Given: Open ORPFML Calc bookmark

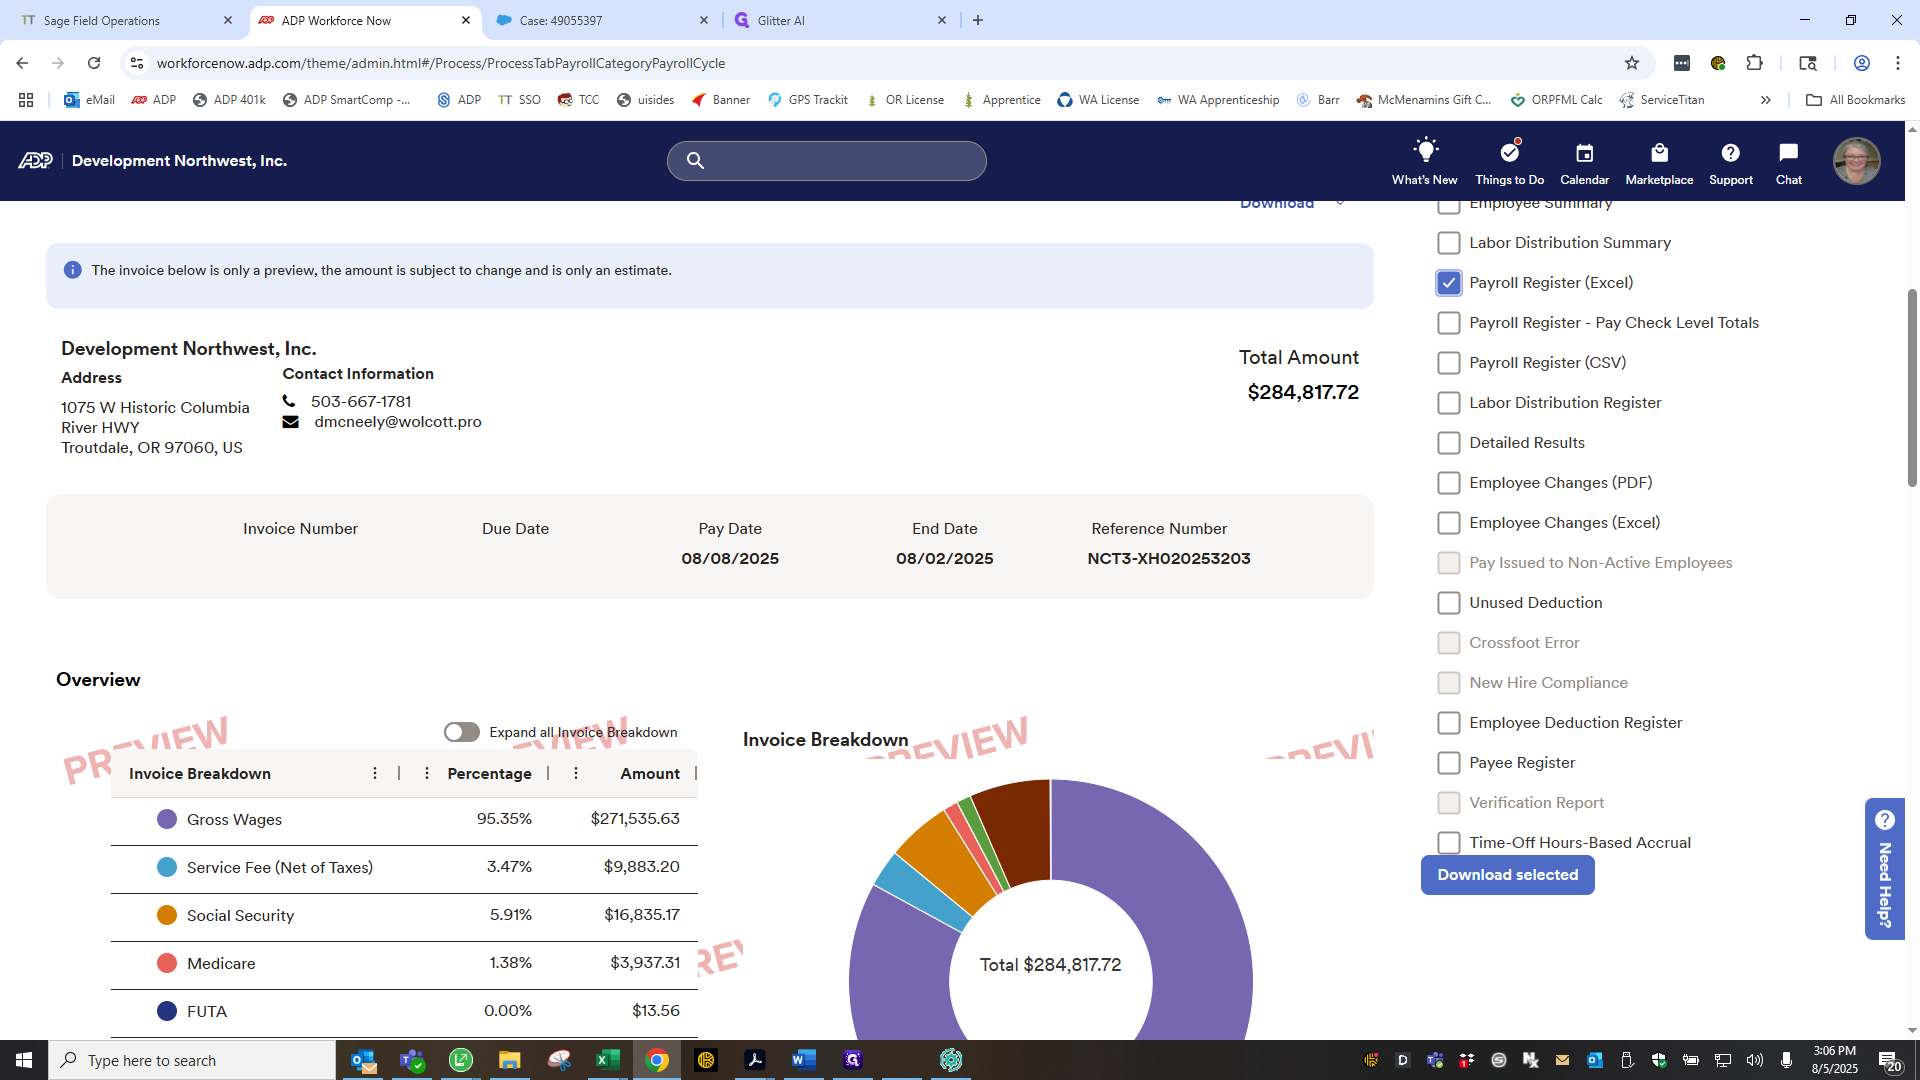Looking at the screenshot, I should [1556, 100].
